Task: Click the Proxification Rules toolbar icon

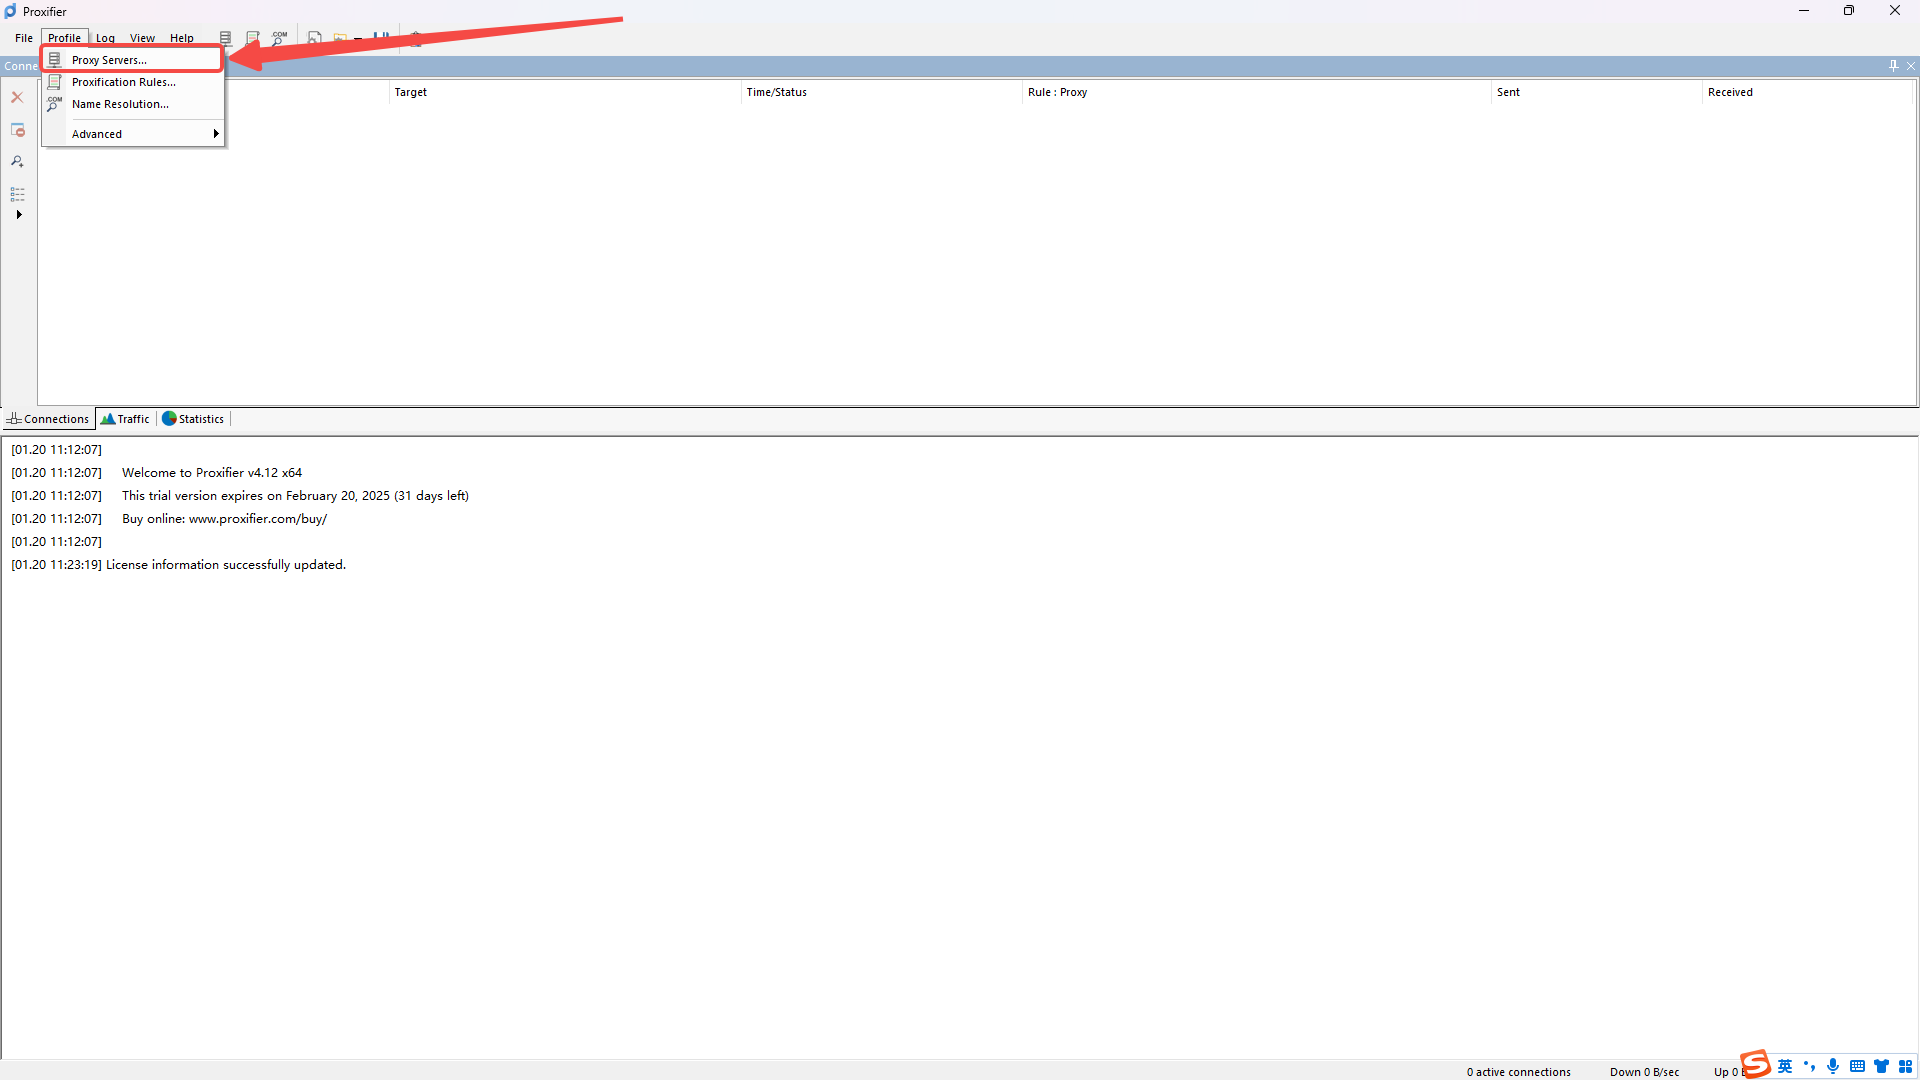Action: (x=253, y=38)
